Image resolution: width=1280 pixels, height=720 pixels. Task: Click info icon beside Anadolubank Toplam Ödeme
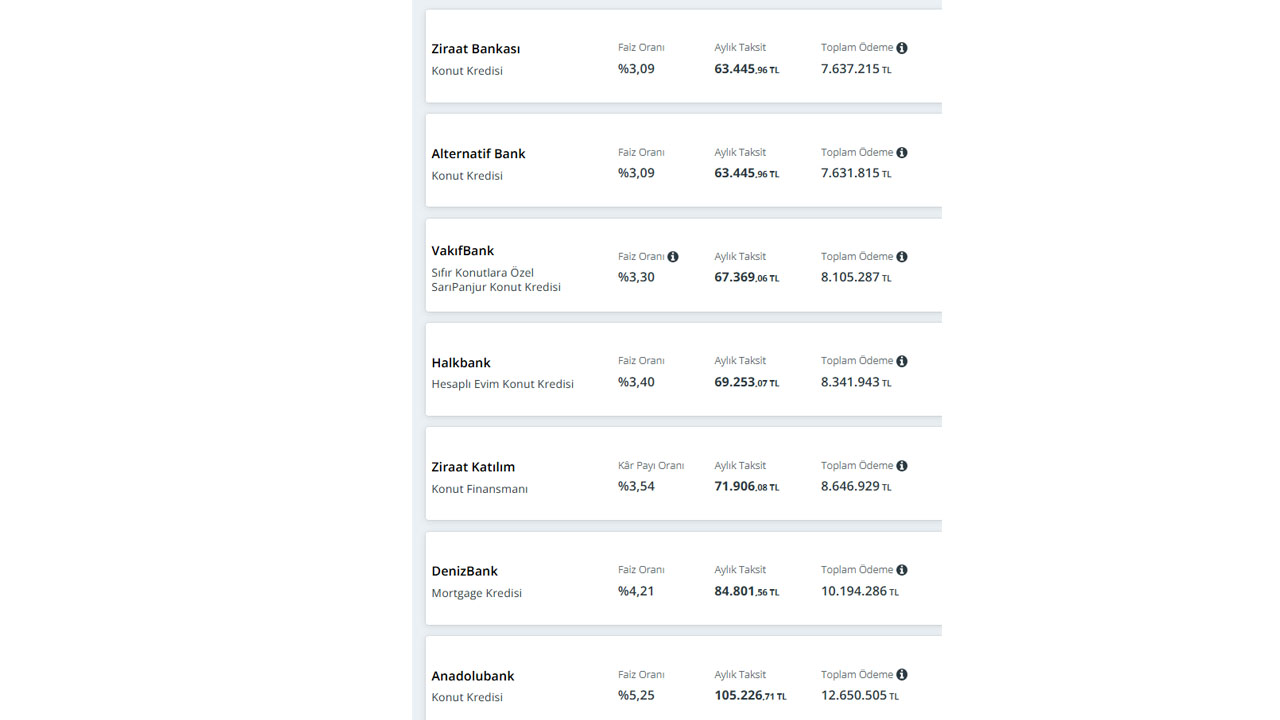pos(902,675)
